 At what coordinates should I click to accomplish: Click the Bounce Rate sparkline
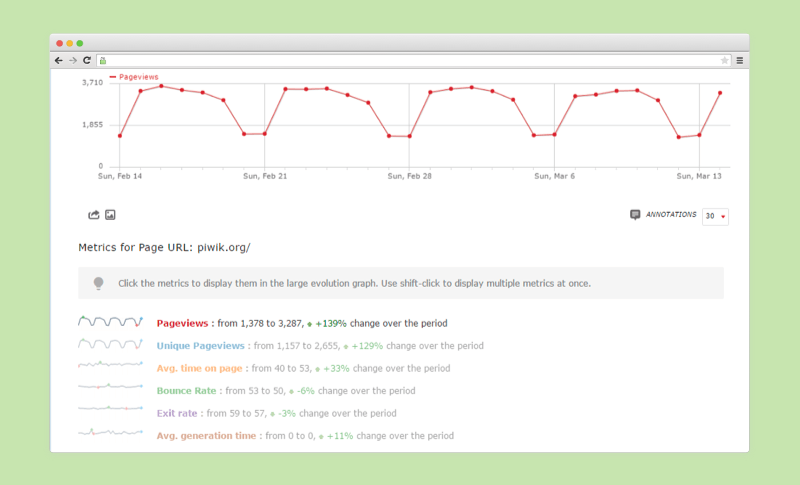110,387
